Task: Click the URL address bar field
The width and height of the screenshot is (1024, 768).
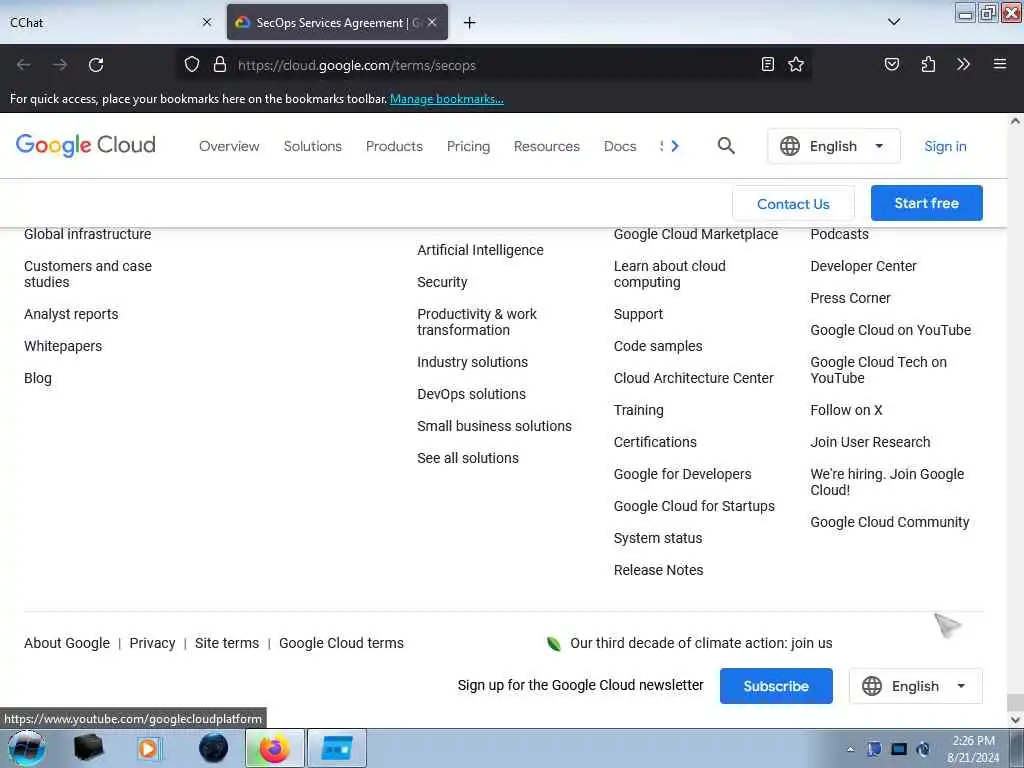Action: (493, 65)
